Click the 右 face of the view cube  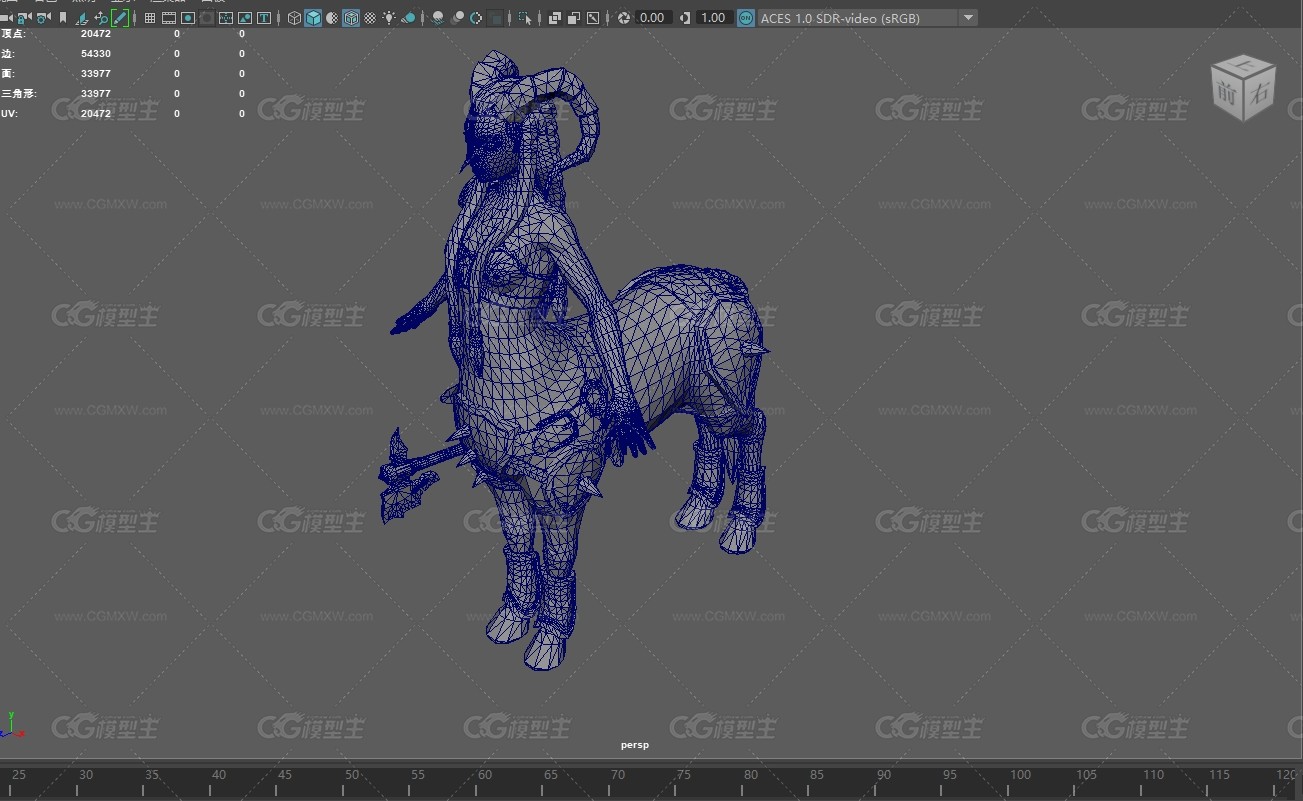tap(1258, 92)
